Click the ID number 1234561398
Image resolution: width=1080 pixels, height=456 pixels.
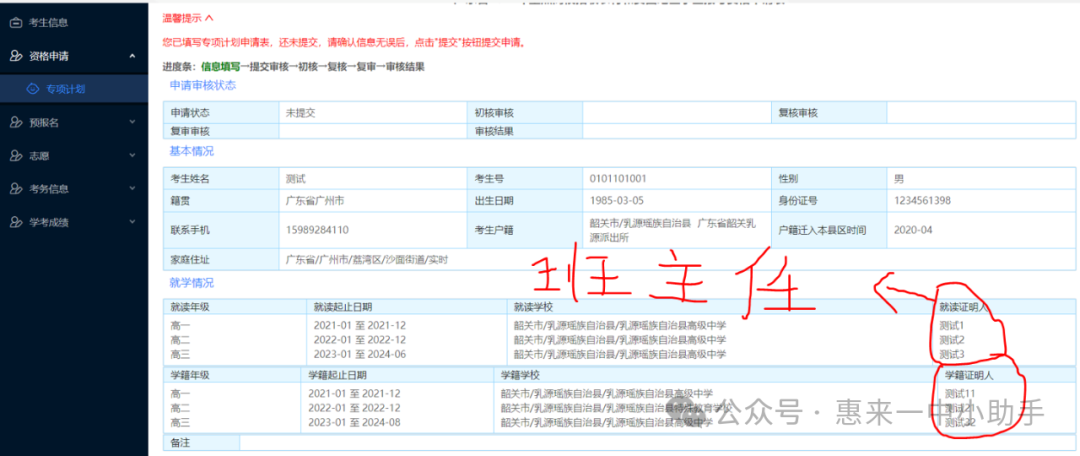pos(922,200)
